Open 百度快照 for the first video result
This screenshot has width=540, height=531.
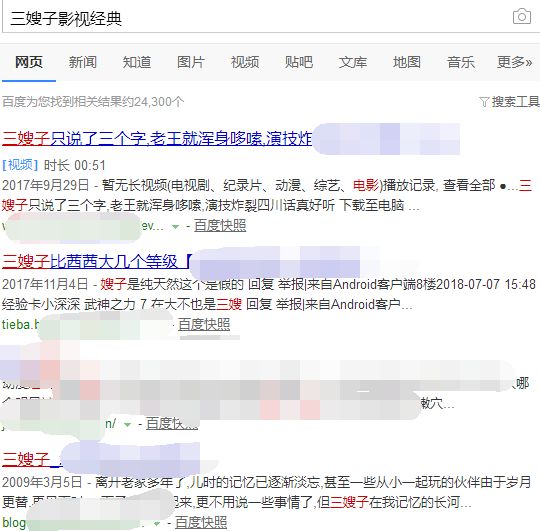click(220, 226)
